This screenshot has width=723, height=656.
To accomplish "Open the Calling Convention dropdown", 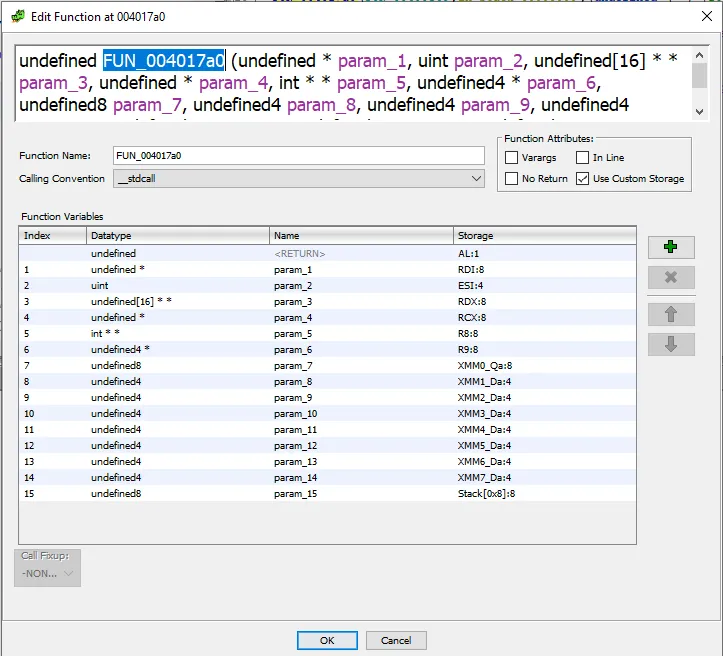I will [298, 179].
